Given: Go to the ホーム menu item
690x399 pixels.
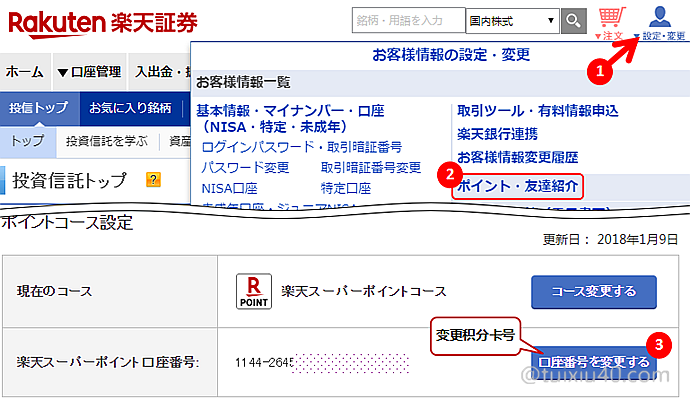Looking at the screenshot, I should (25, 72).
